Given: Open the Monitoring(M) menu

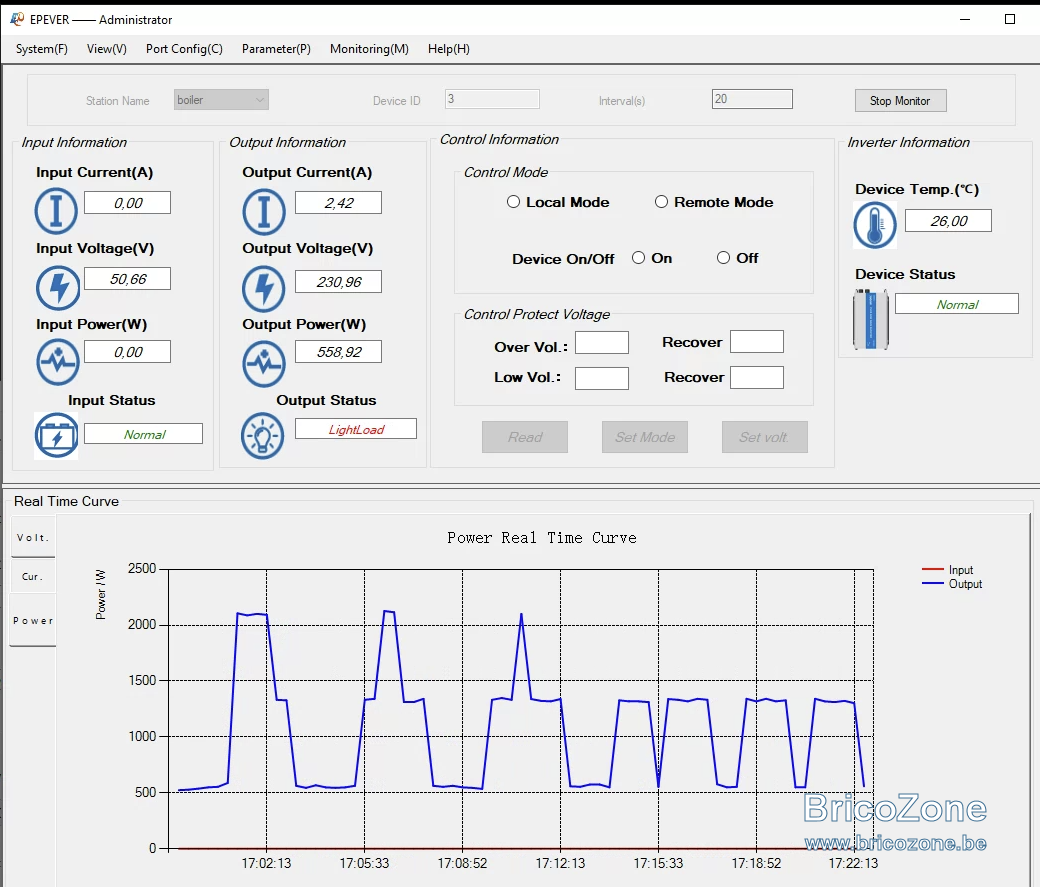Looking at the screenshot, I should 369,48.
